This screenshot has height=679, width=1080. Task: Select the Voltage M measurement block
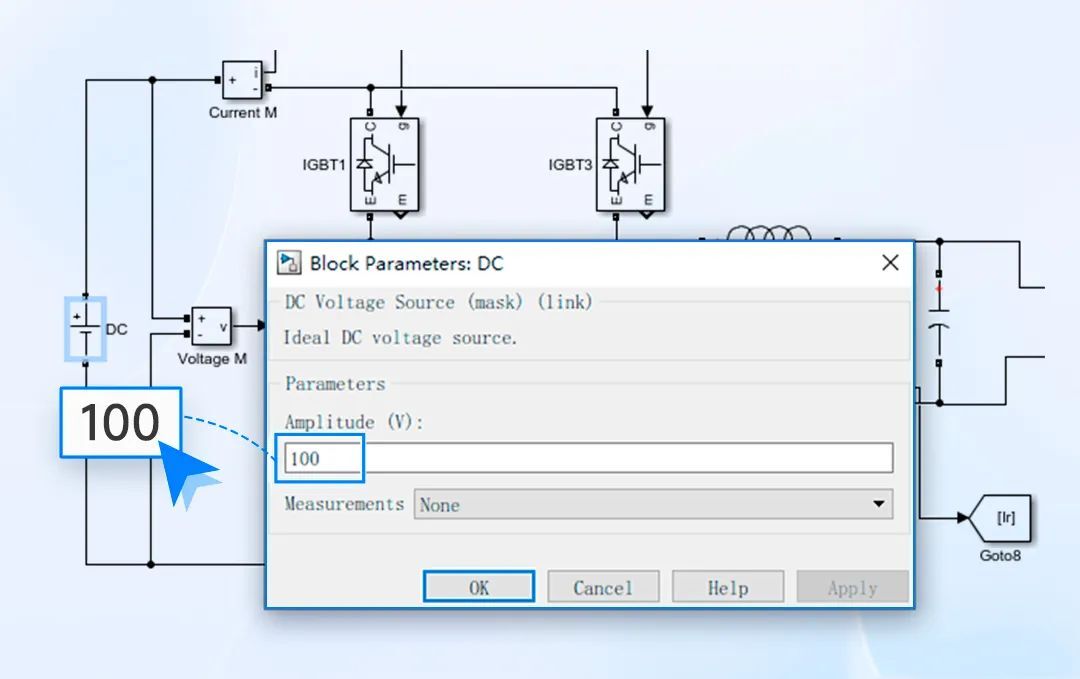(x=211, y=326)
